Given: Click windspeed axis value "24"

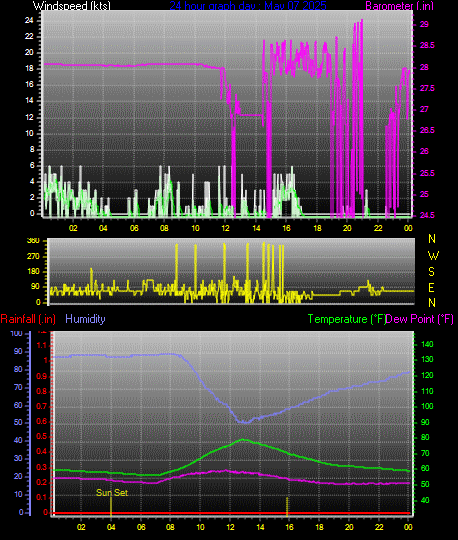Looking at the screenshot, I should pos(29,20).
